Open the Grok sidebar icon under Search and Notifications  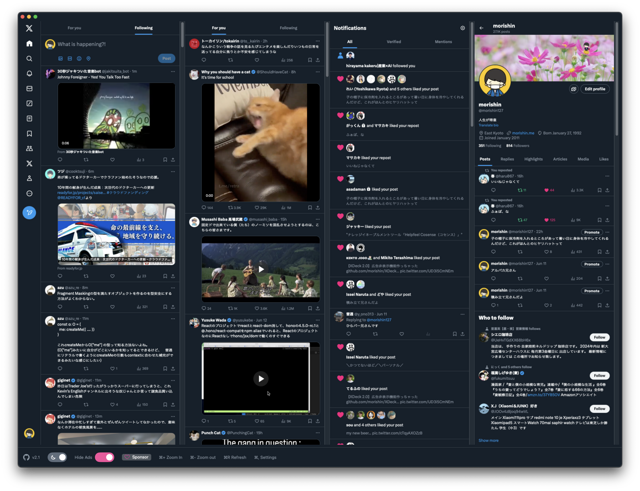pos(29,103)
